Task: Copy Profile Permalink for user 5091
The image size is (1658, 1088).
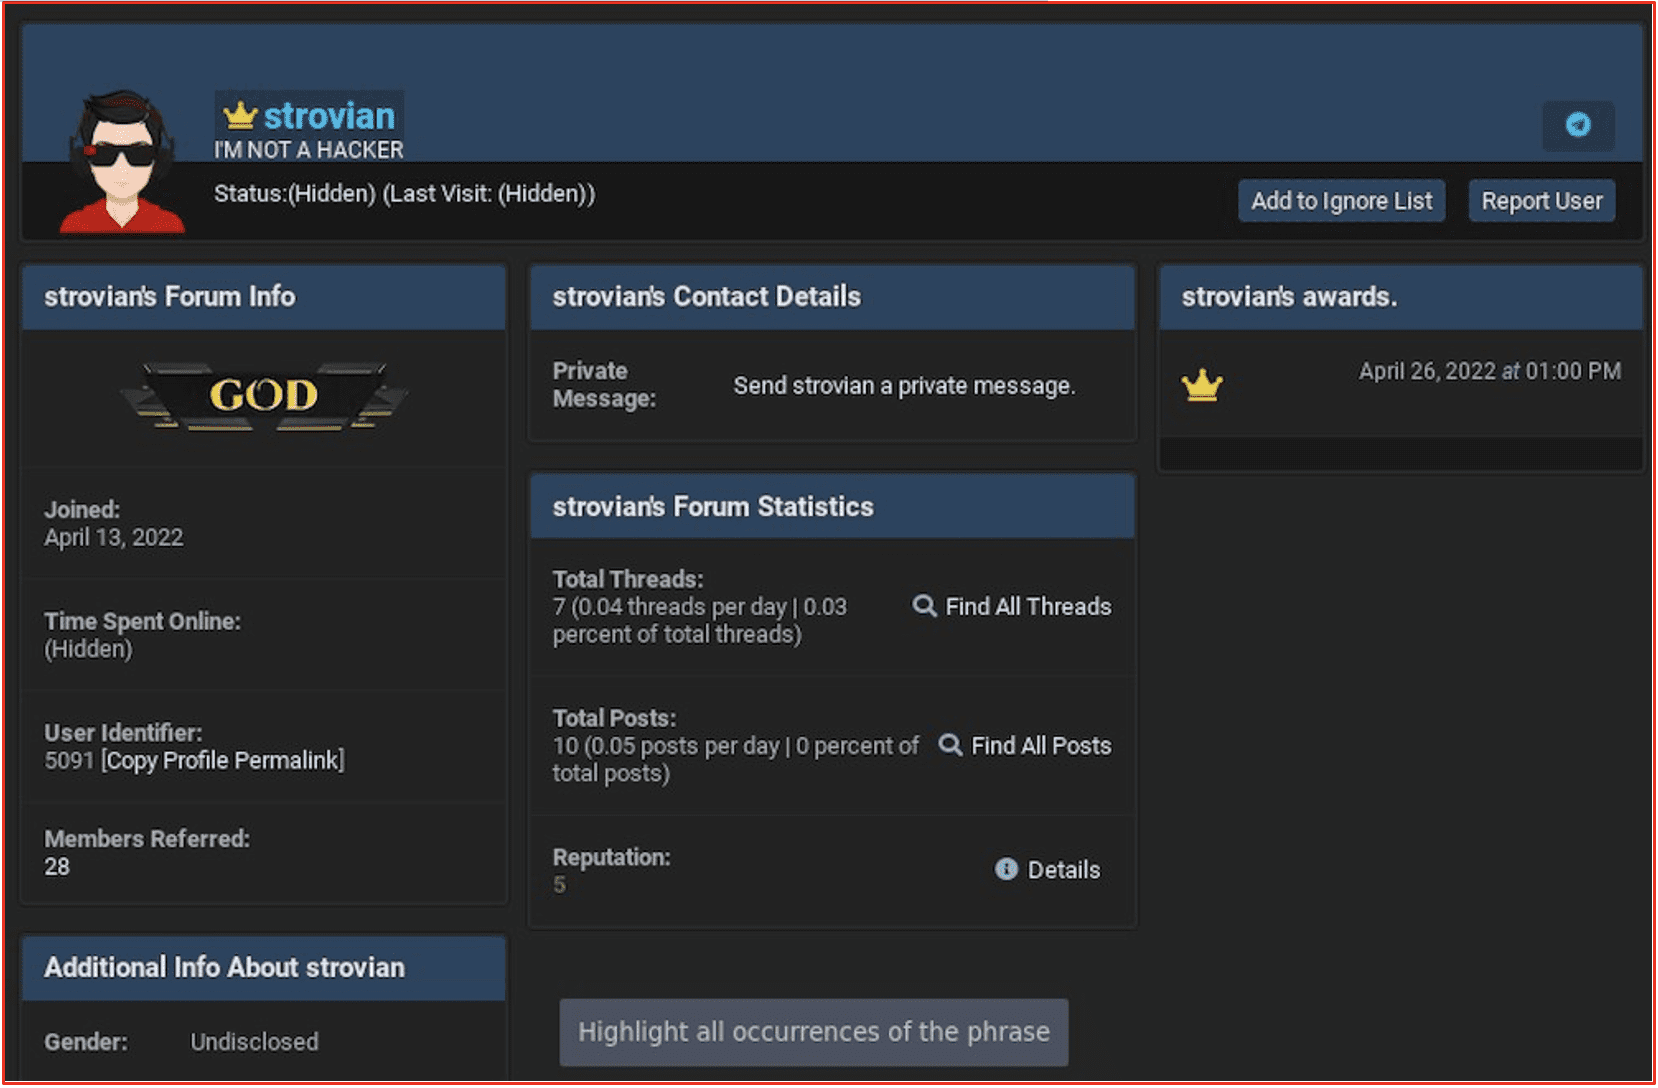Action: (x=223, y=760)
